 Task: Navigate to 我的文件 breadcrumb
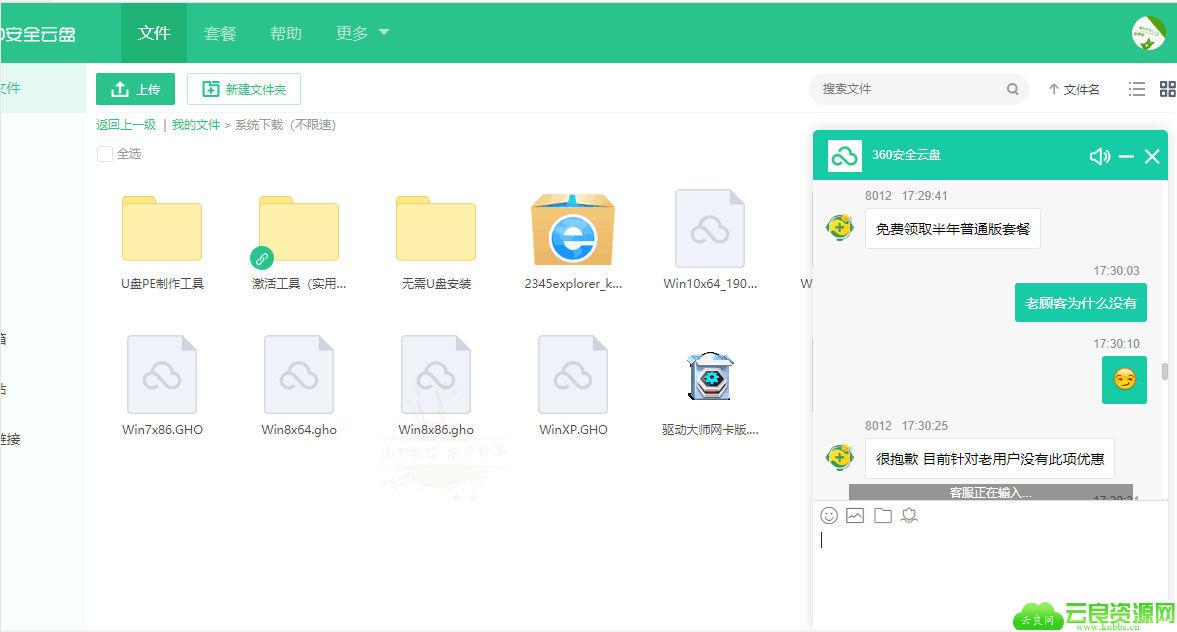tap(196, 125)
